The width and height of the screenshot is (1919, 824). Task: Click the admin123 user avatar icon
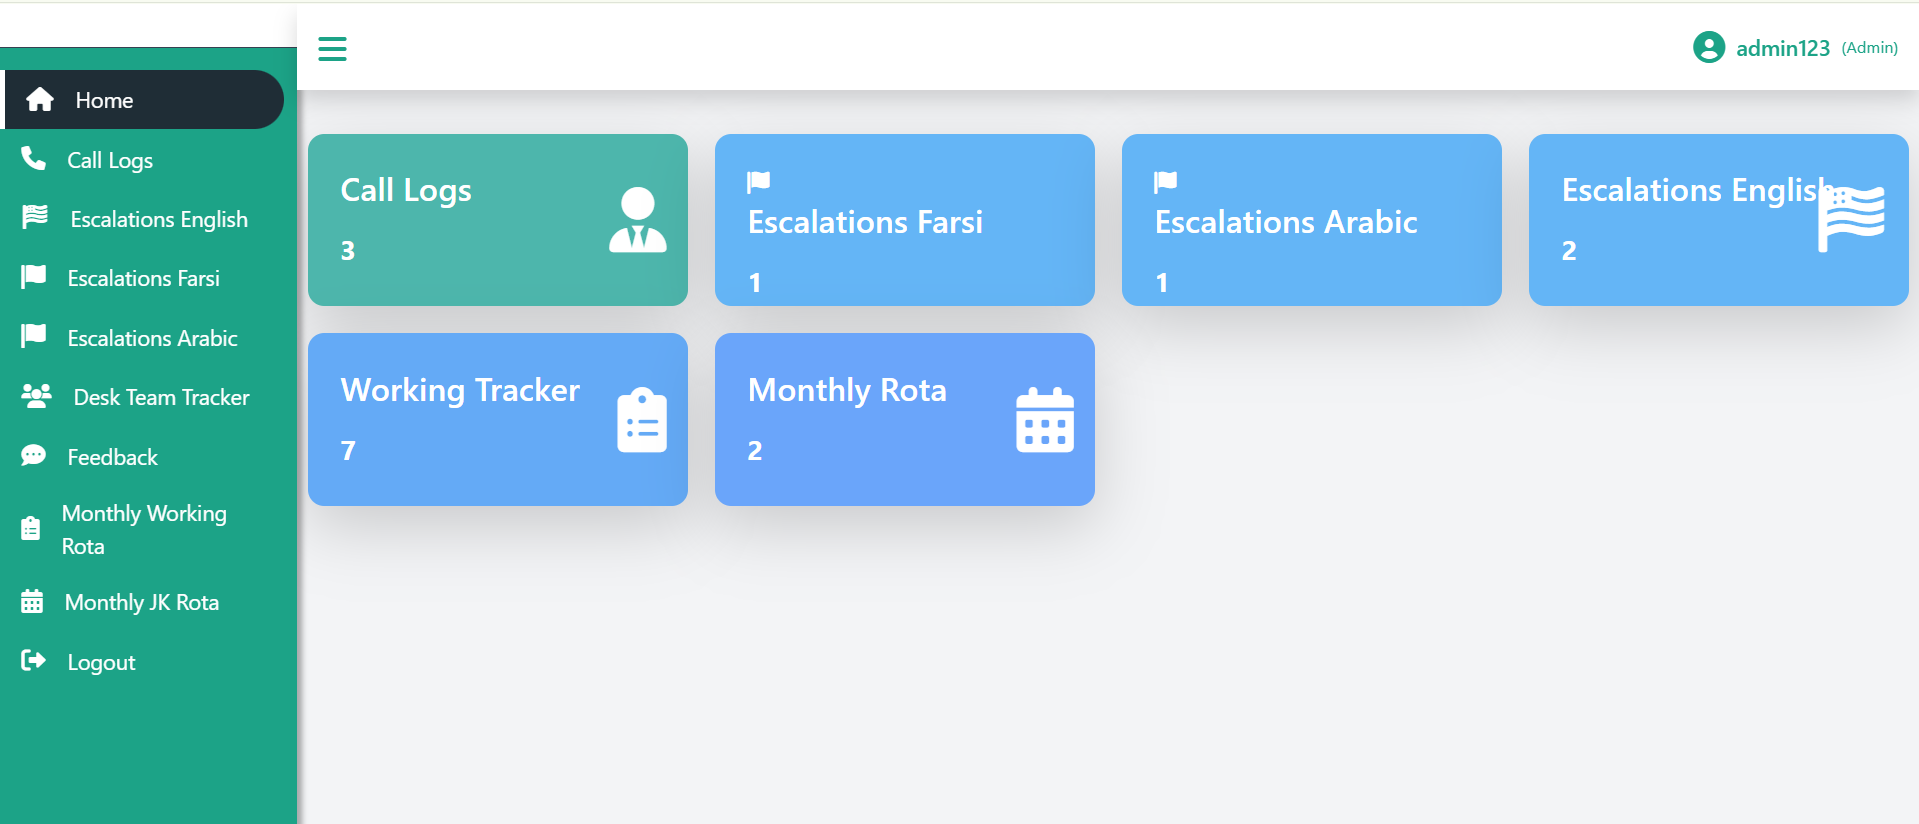coord(1709,47)
